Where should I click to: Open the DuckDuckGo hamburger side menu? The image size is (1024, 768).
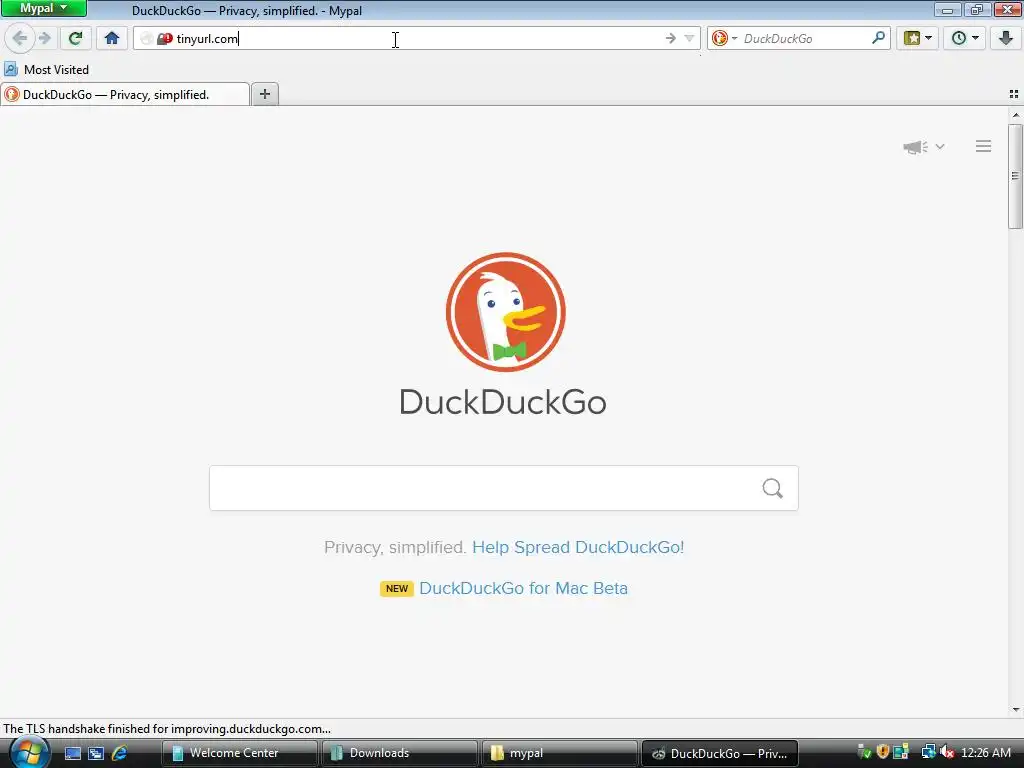point(984,146)
